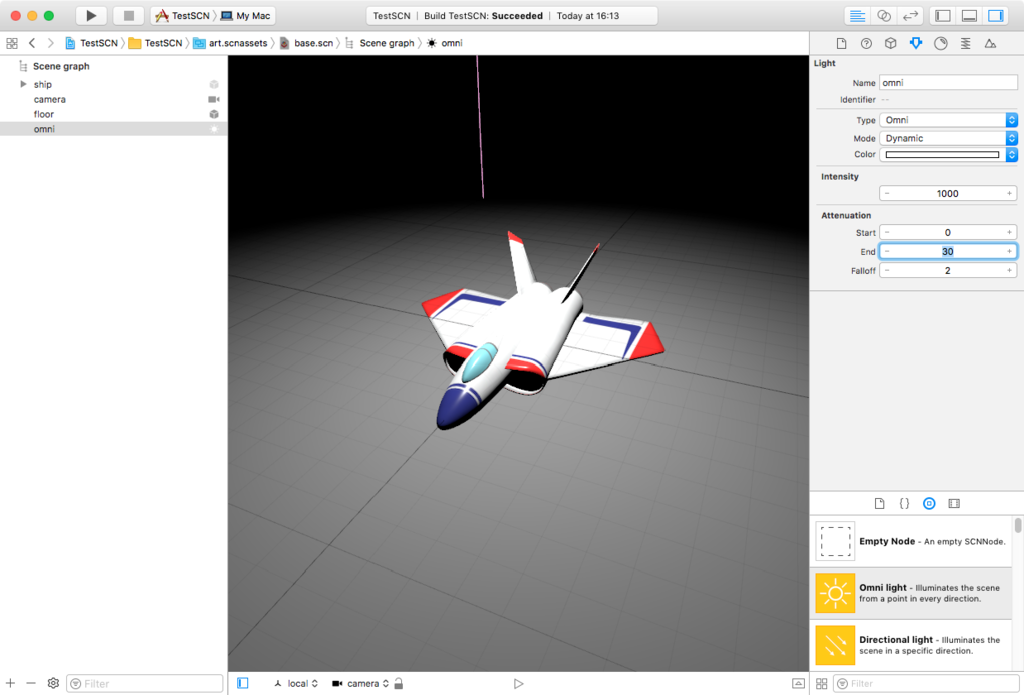Open the related items grid menu
The width and height of the screenshot is (1024, 695).
(x=12, y=43)
